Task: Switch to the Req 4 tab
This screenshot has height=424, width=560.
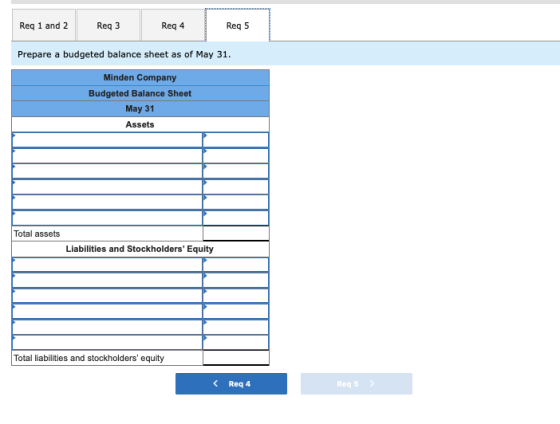Action: pos(173,25)
